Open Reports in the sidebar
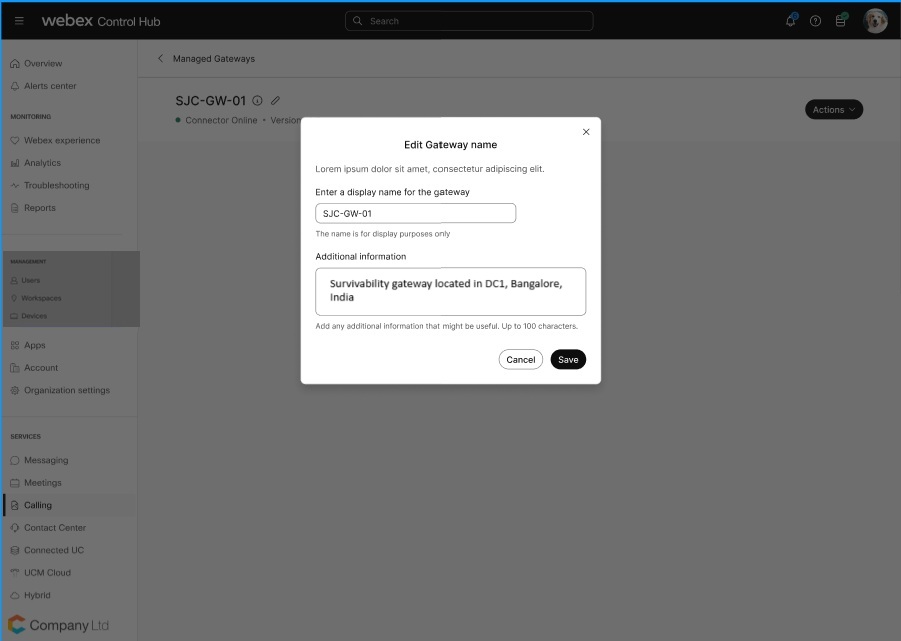Screen dimensions: 901x641 (40, 208)
